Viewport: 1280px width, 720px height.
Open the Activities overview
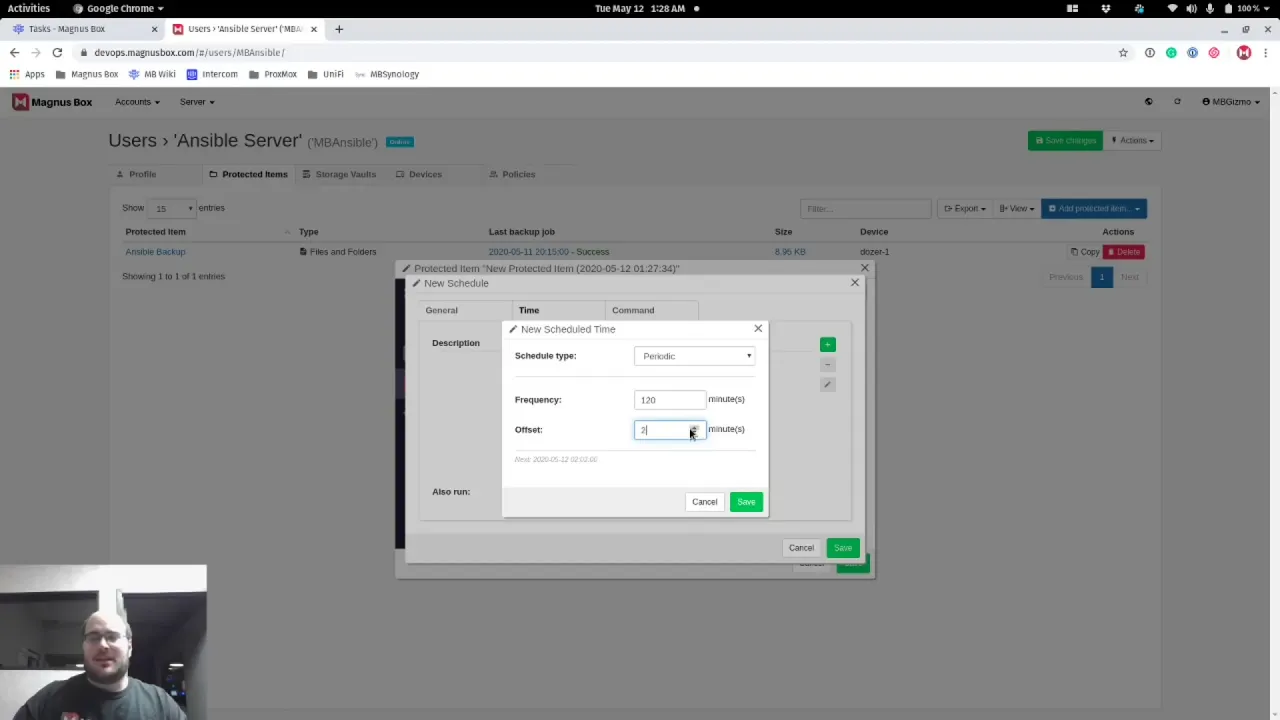[28, 8]
